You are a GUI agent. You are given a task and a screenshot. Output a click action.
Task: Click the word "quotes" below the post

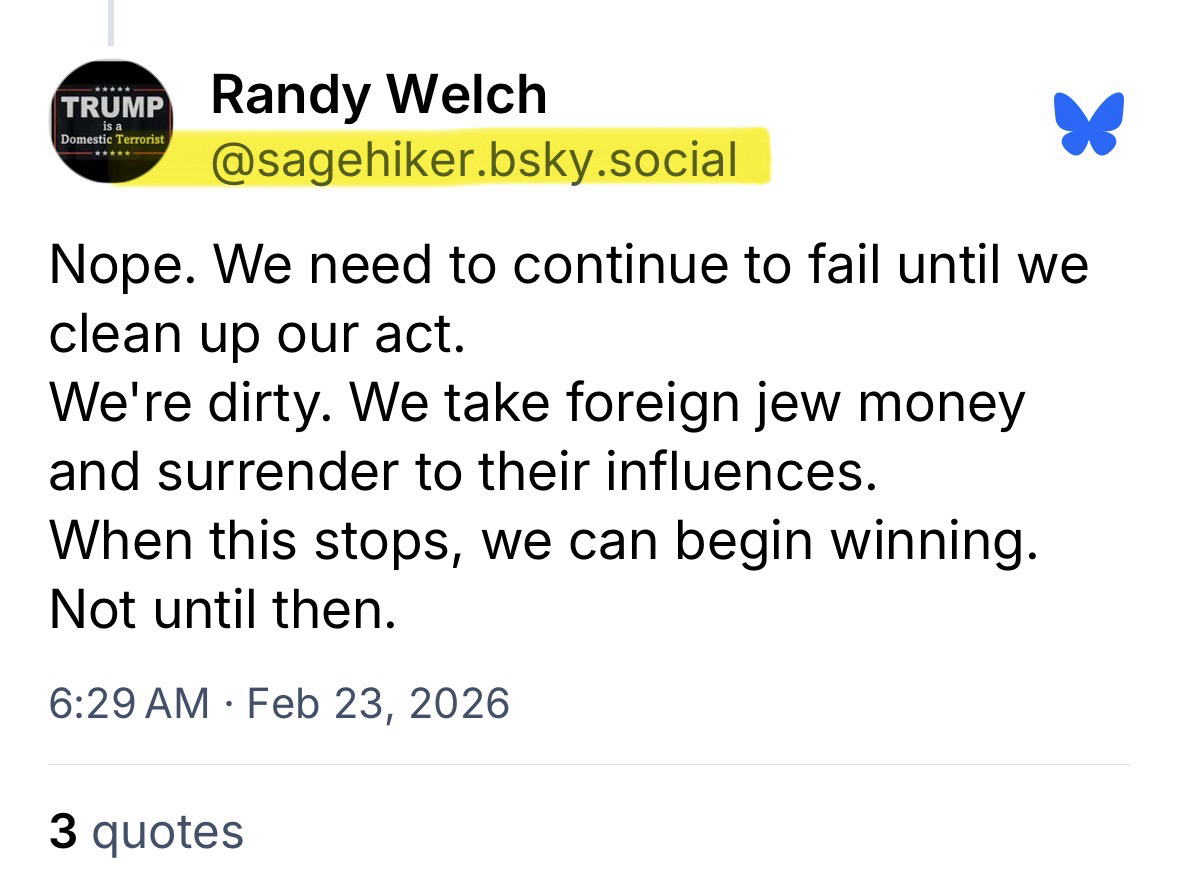167,832
